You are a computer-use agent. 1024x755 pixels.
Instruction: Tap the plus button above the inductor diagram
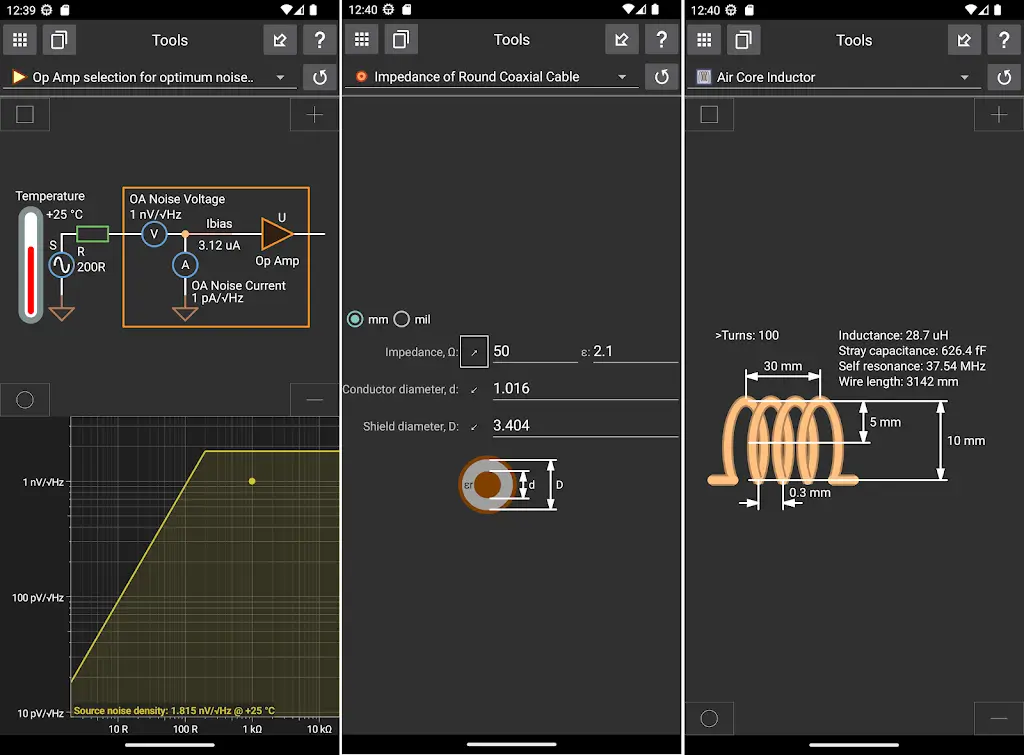point(998,115)
